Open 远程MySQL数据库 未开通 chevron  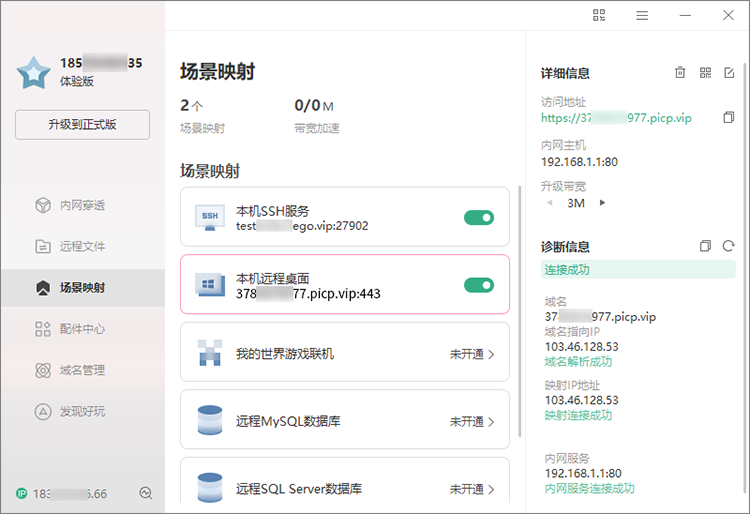[491, 422]
